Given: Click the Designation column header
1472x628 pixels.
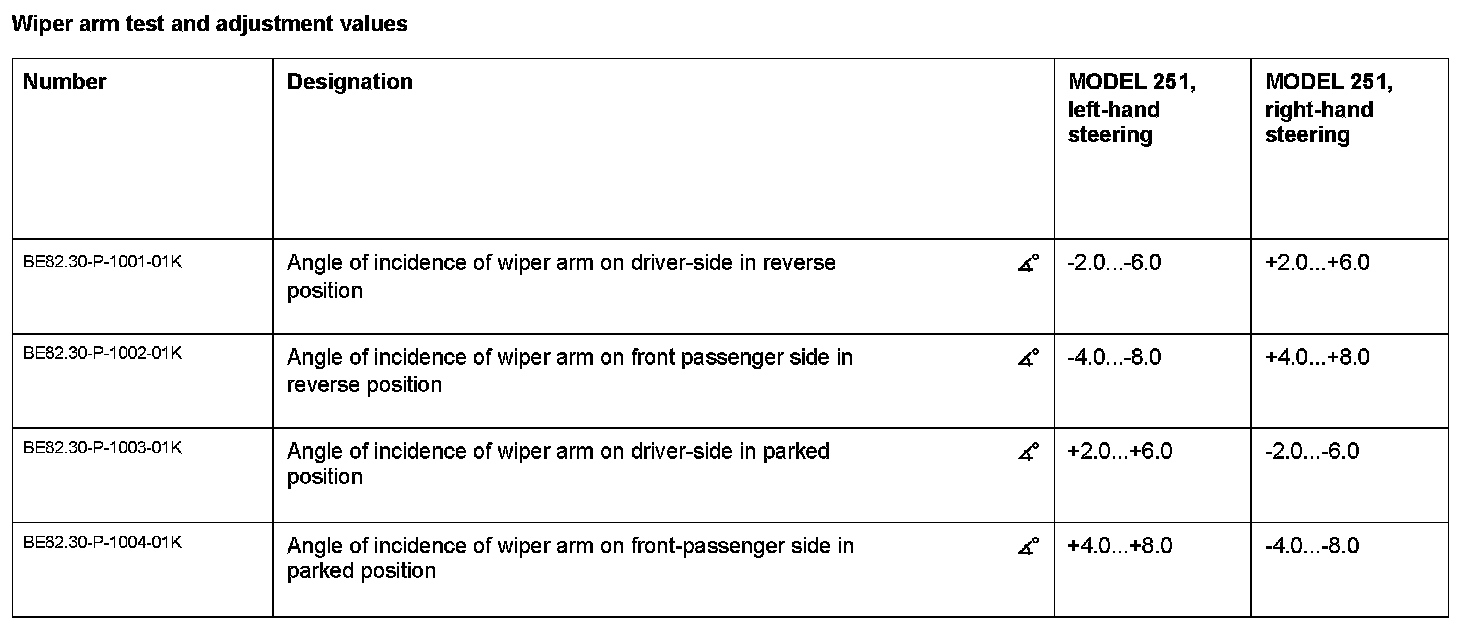Looking at the screenshot, I should 350,82.
